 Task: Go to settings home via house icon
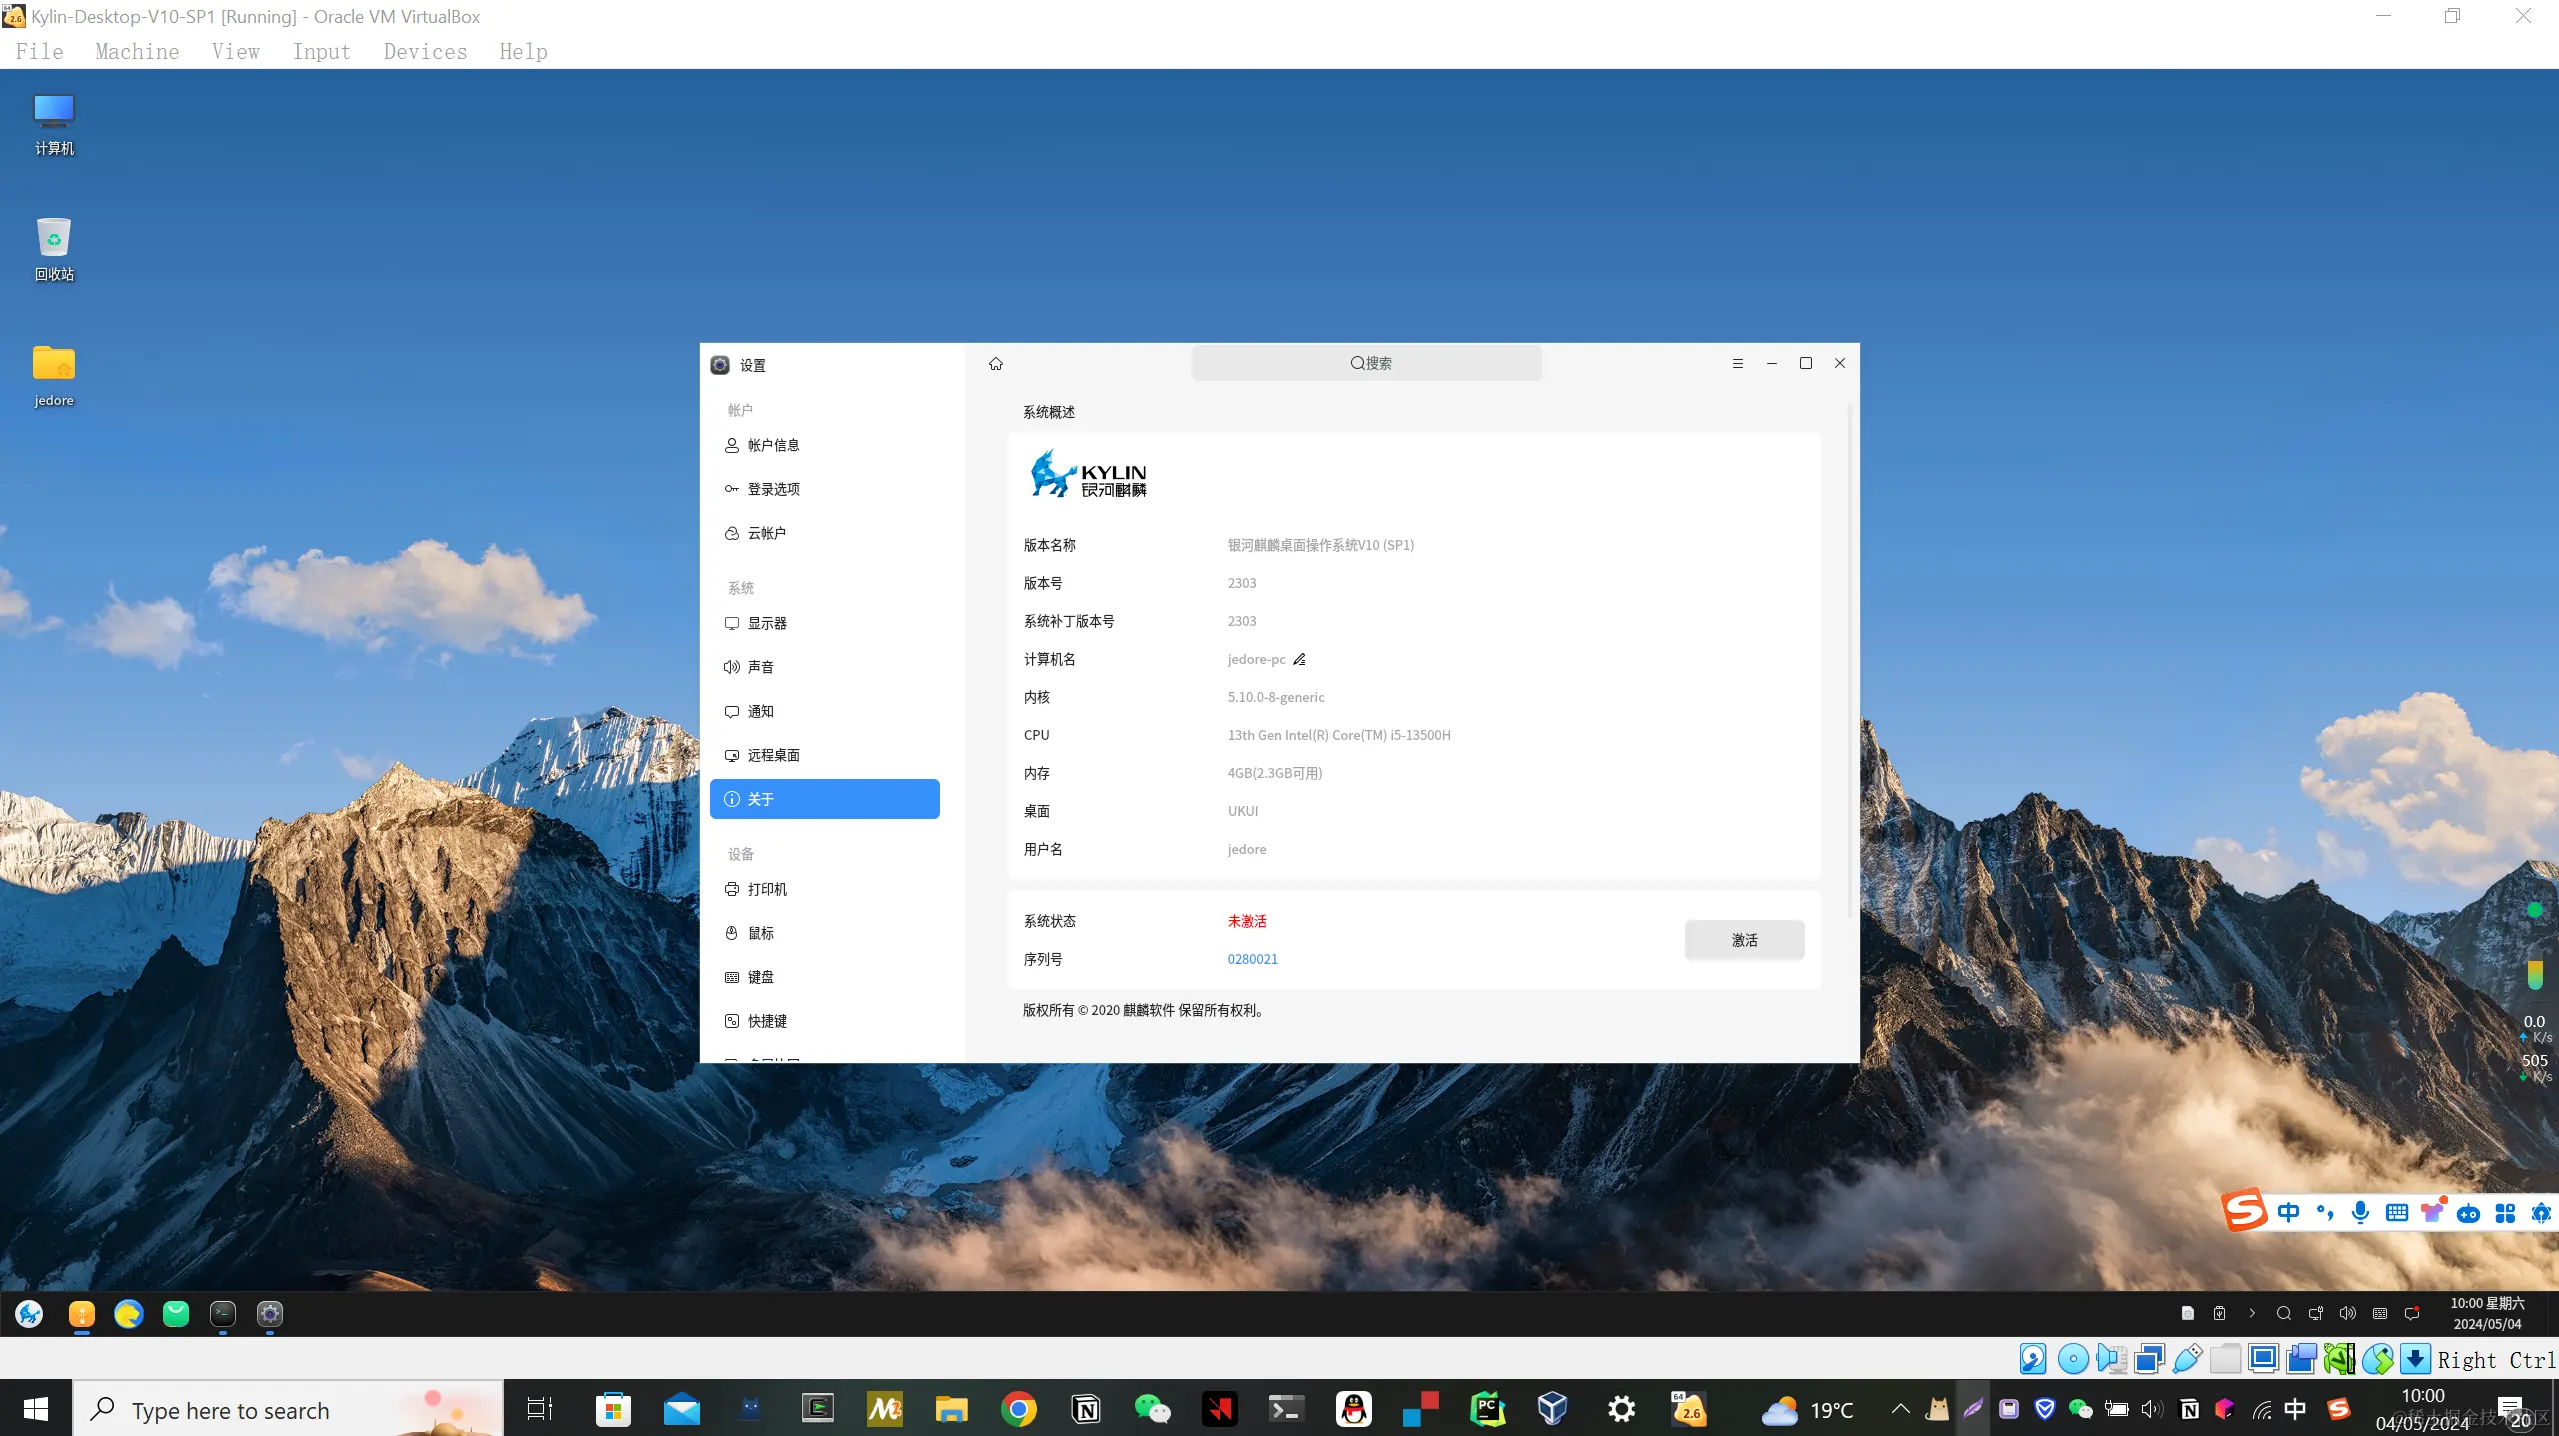[x=995, y=364]
